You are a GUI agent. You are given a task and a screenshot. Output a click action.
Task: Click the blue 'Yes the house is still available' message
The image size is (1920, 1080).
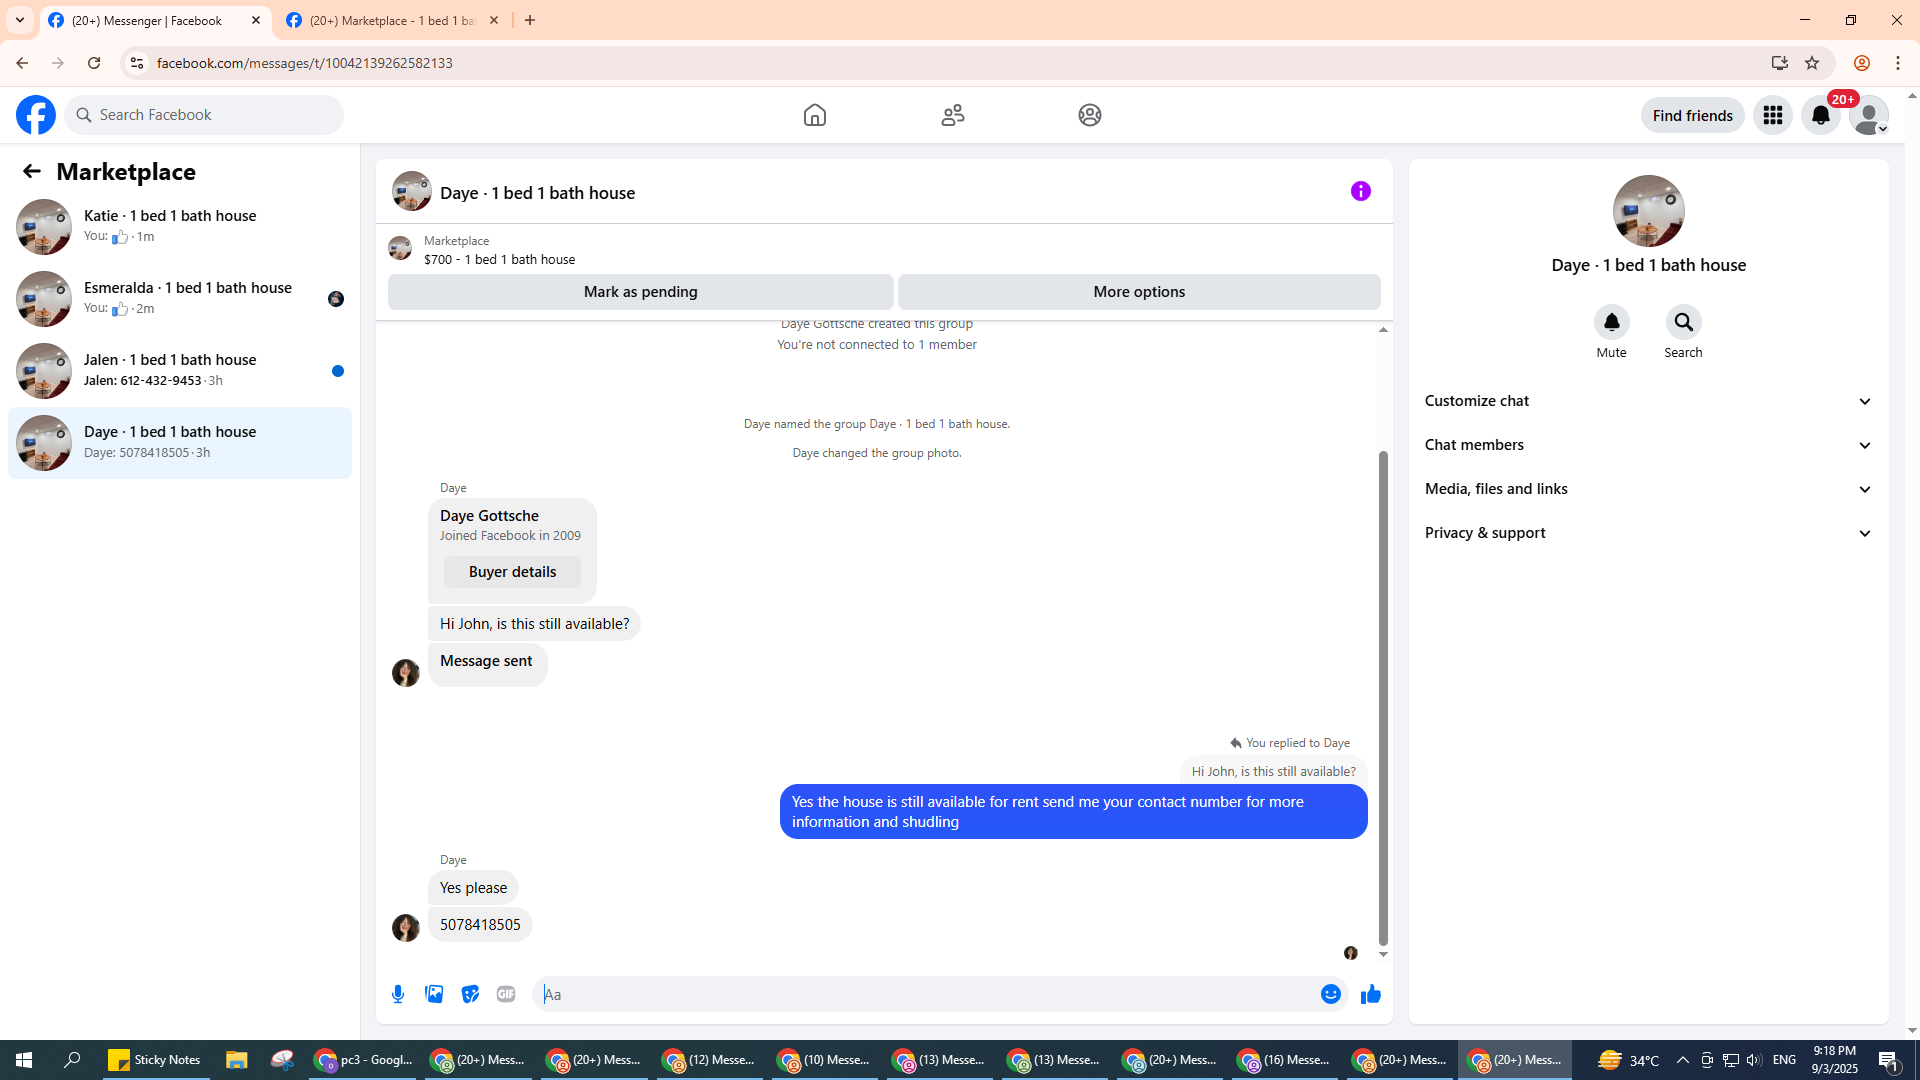1073,812
